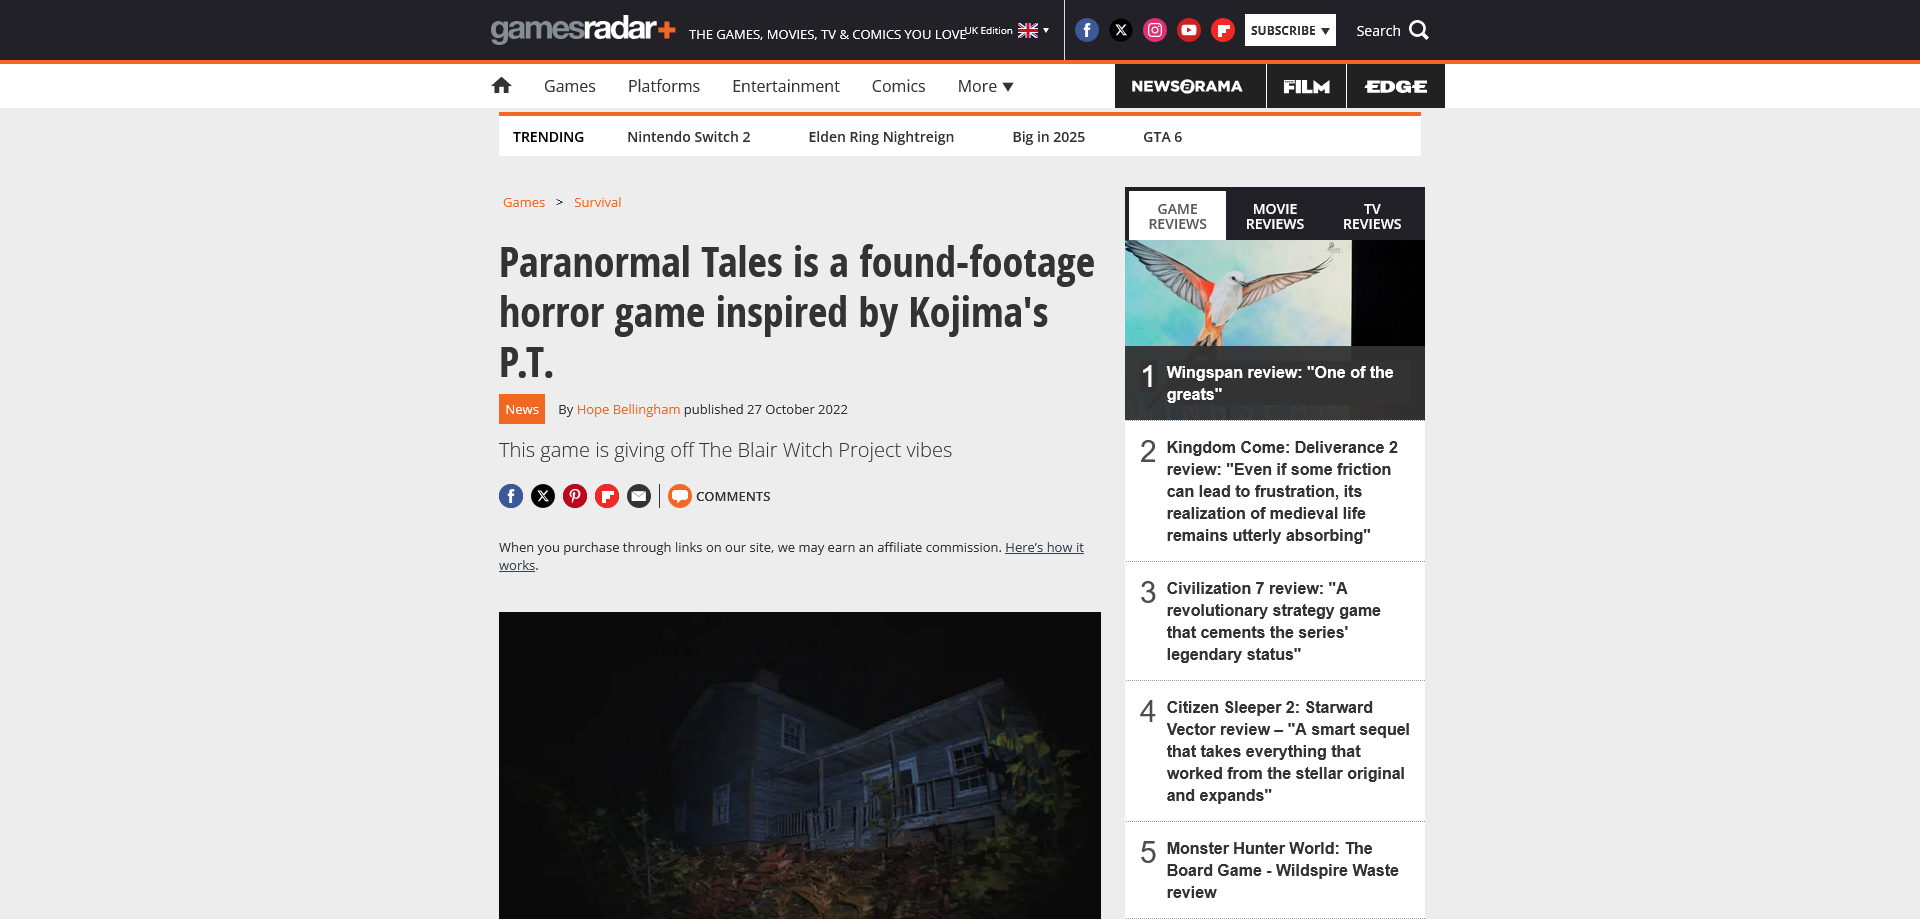The image size is (1920, 919).
Task: Open the X (Twitter) icon in header
Action: [1121, 30]
